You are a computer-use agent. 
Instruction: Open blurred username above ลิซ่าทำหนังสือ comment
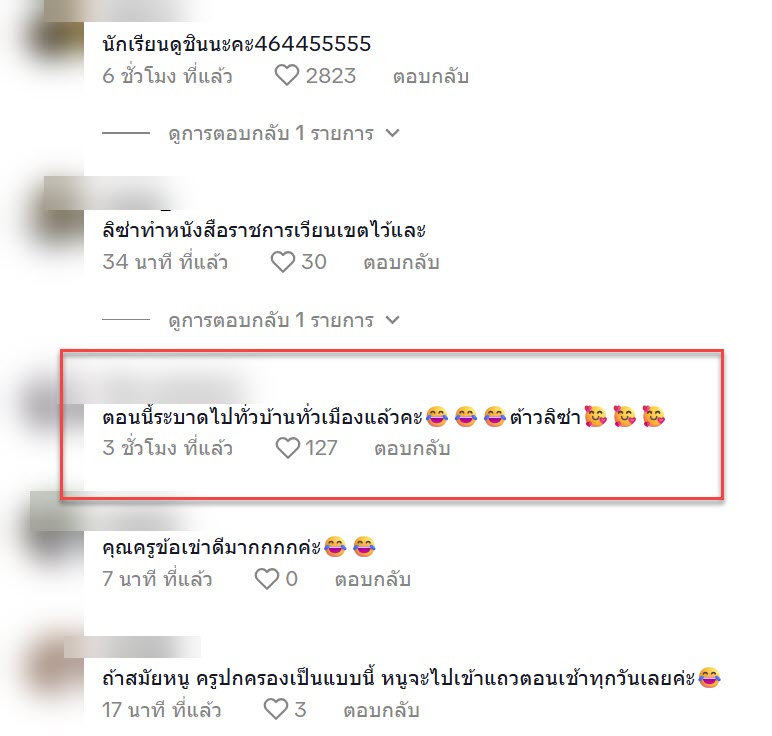118,194
